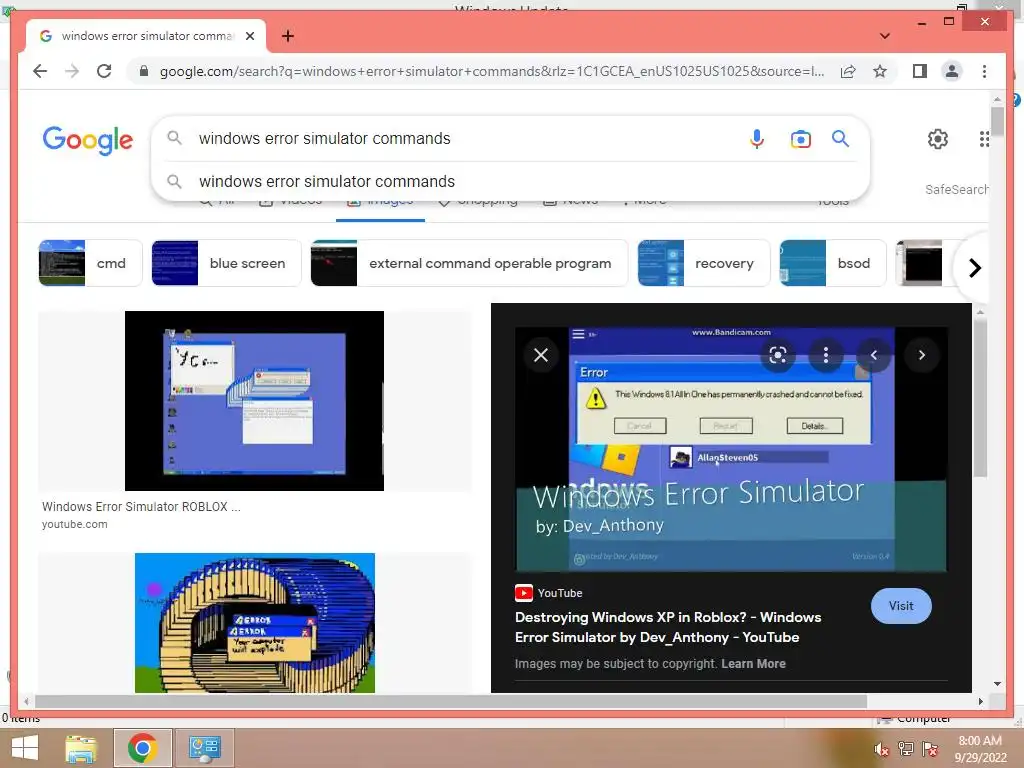
Task: Open the spiral error windows image result
Action: 255,623
